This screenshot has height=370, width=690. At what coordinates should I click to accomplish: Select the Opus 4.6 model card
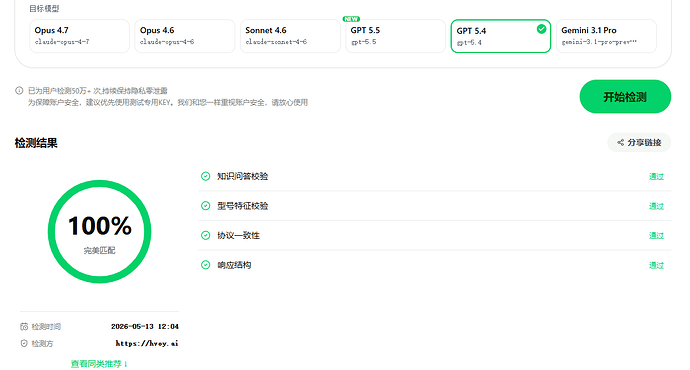click(184, 36)
